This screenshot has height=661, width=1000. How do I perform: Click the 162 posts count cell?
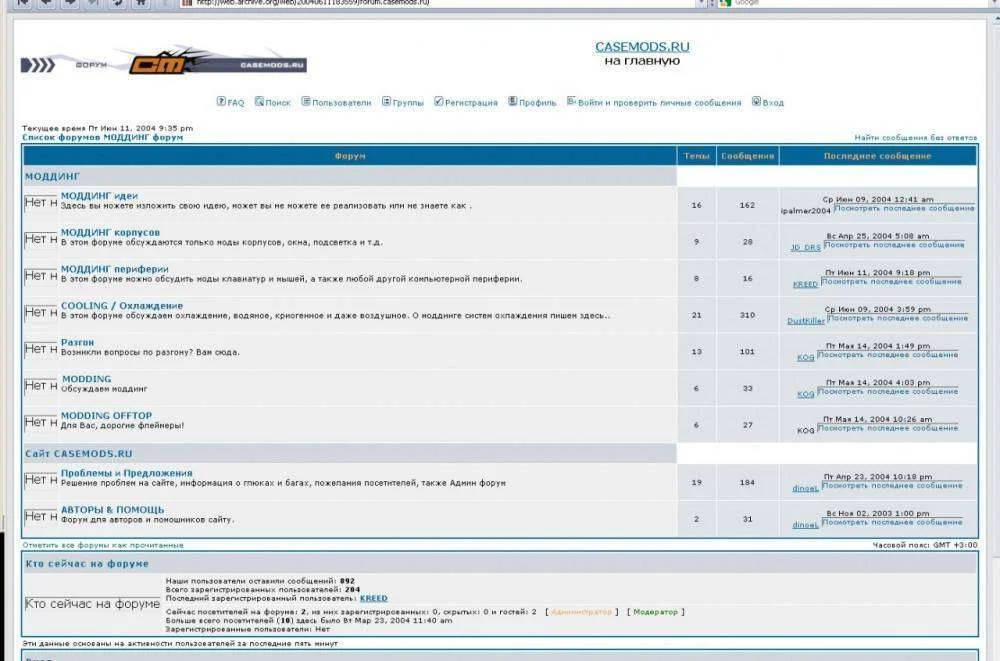747,205
